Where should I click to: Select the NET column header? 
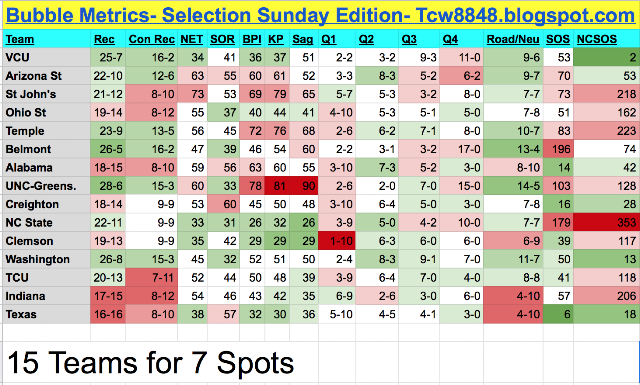click(192, 39)
